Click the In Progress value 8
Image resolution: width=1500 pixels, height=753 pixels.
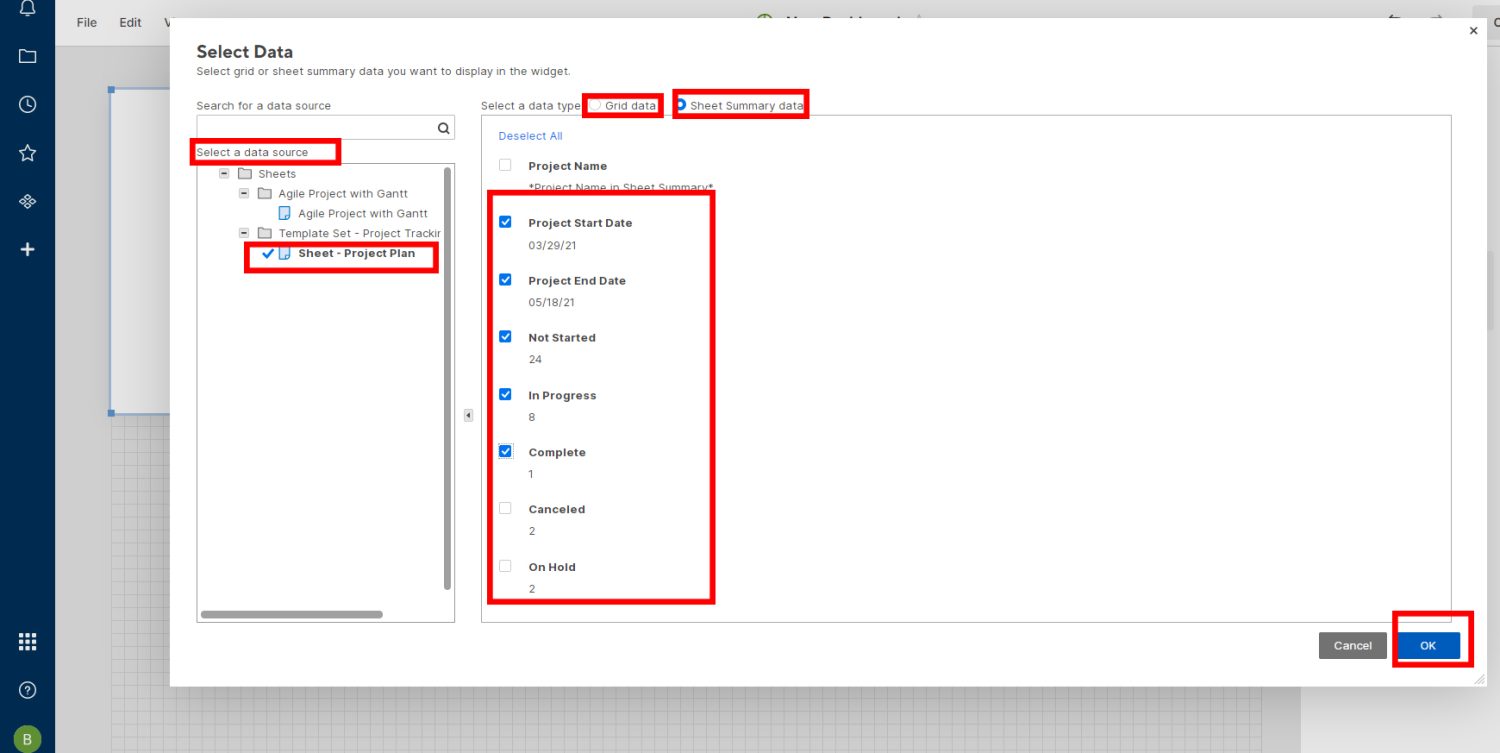coord(532,417)
